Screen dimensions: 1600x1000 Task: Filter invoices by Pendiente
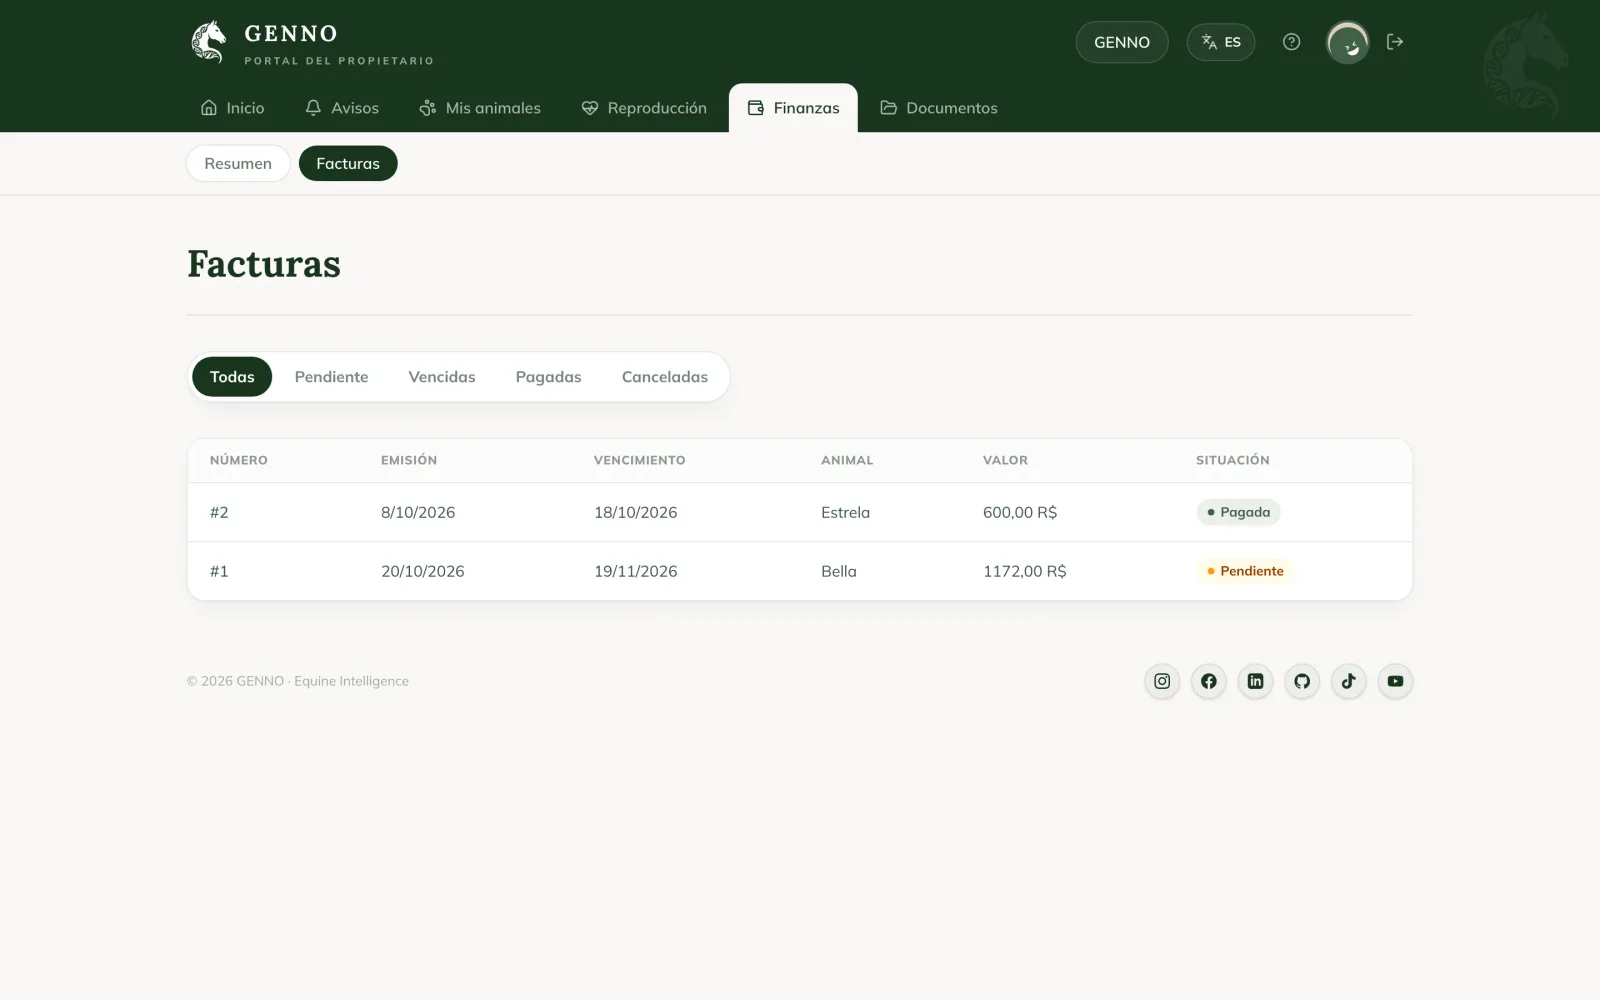point(331,377)
